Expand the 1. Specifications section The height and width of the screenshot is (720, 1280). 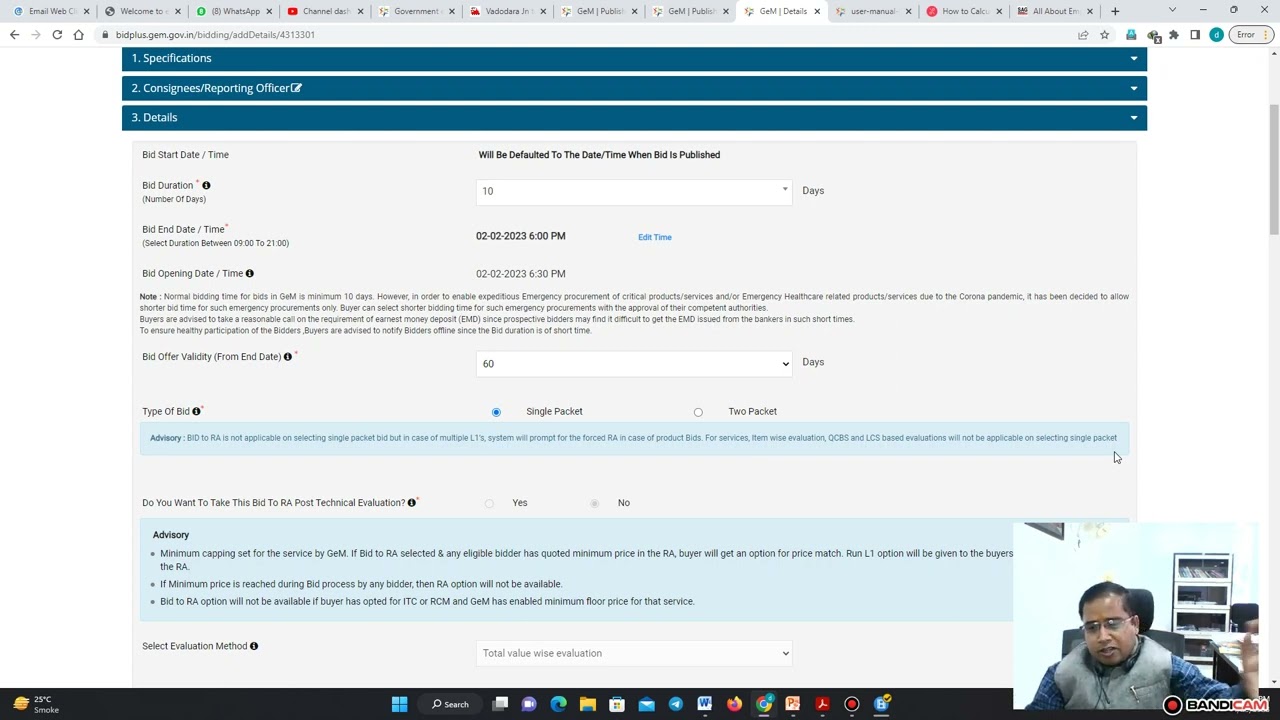click(634, 58)
